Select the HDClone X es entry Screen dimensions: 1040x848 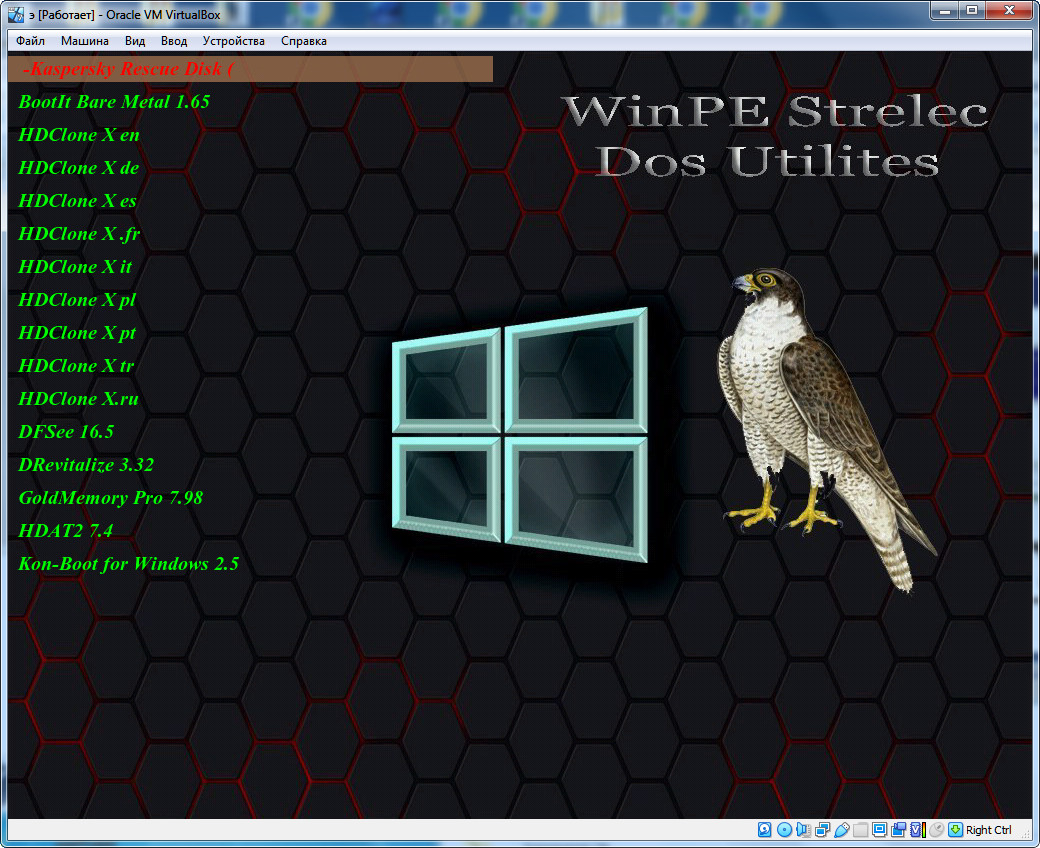pos(78,201)
